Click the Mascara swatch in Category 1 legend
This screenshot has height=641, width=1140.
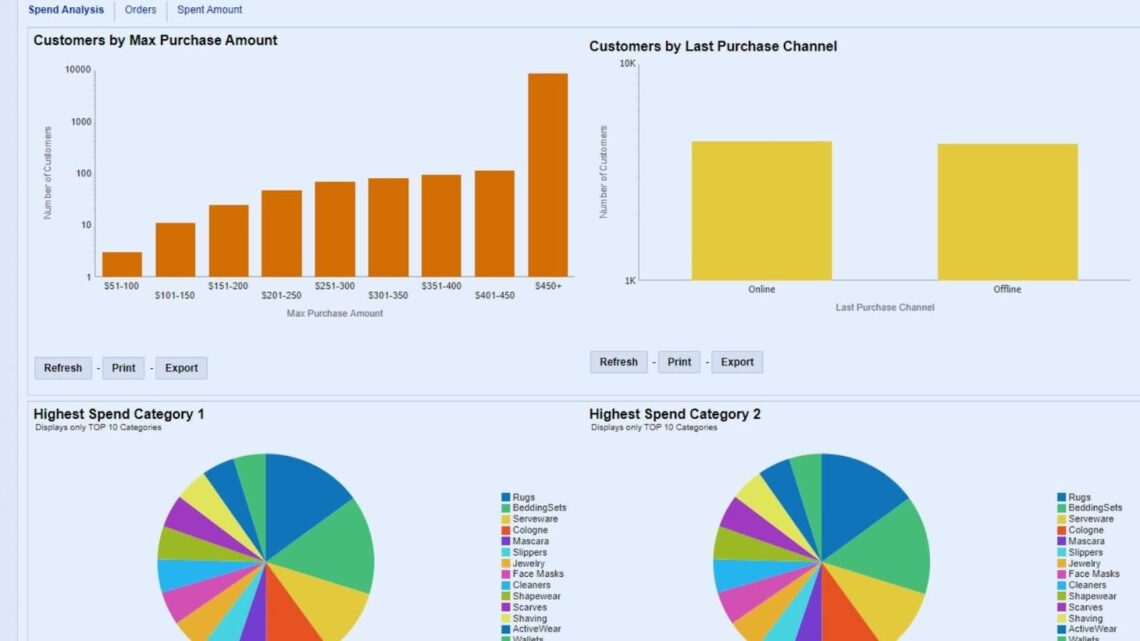tap(510, 540)
